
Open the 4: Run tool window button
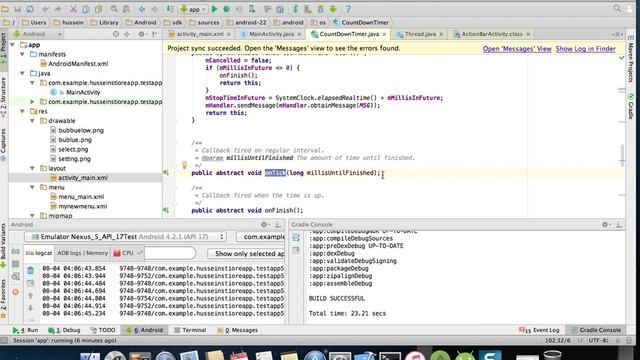25,330
